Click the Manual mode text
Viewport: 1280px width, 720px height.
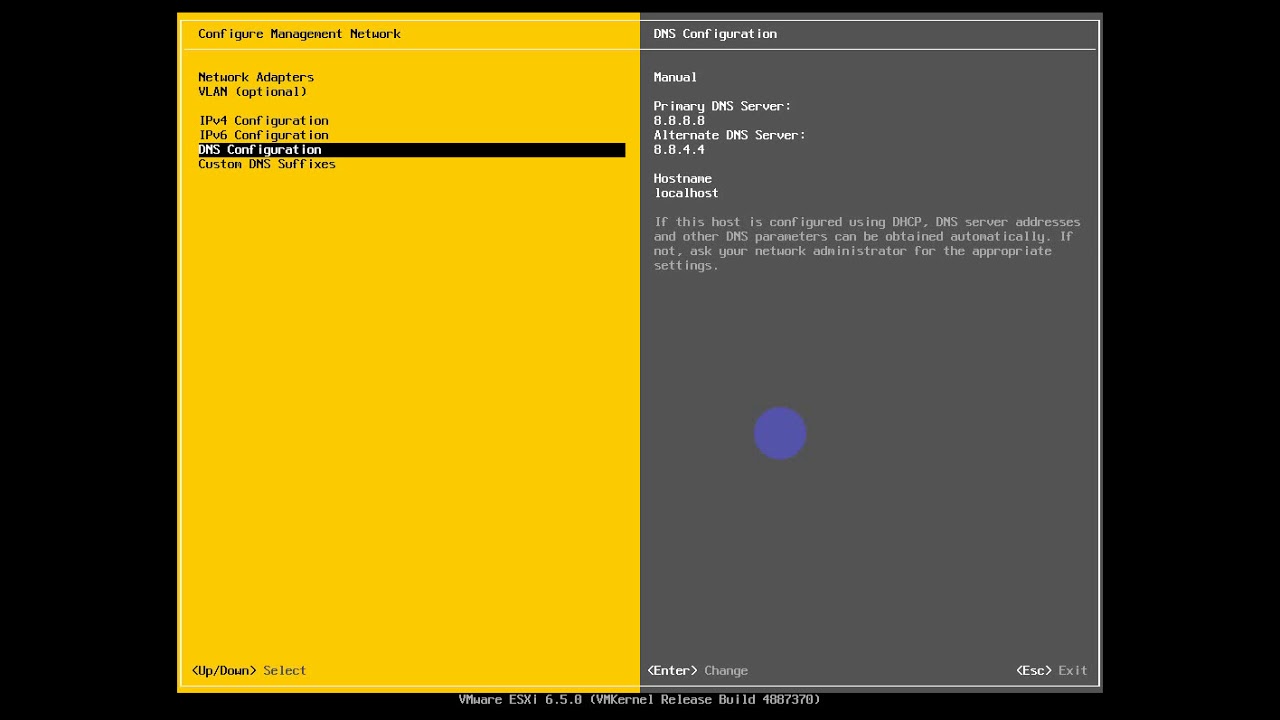click(675, 77)
